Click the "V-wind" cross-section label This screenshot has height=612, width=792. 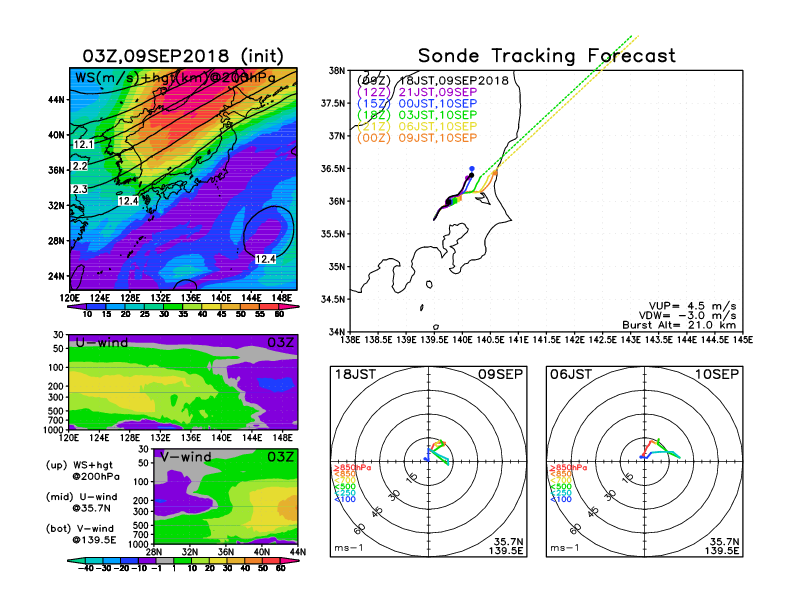tap(185, 457)
